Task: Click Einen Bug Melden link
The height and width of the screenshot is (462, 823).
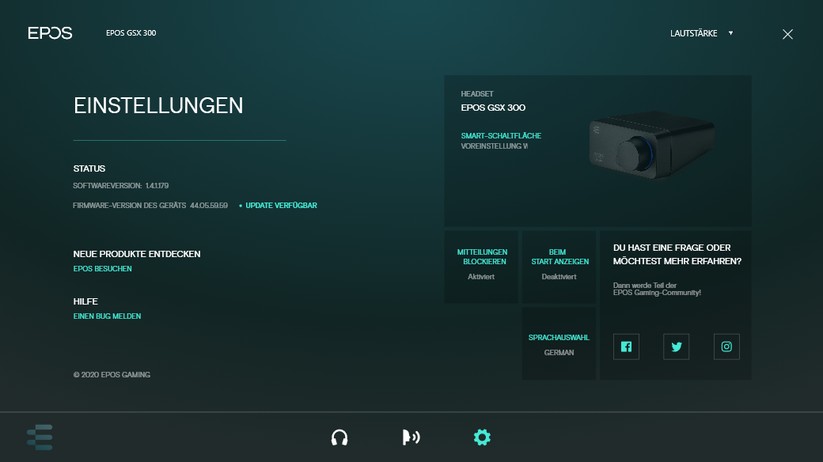Action: 107,316
